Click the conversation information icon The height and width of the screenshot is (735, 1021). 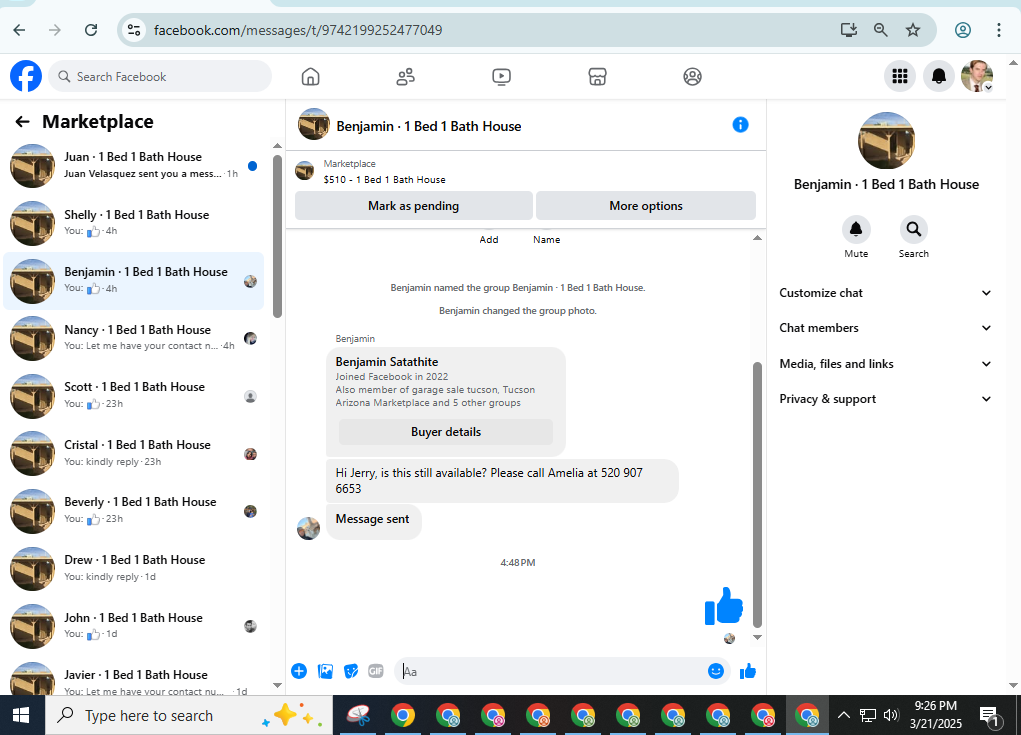click(x=740, y=124)
